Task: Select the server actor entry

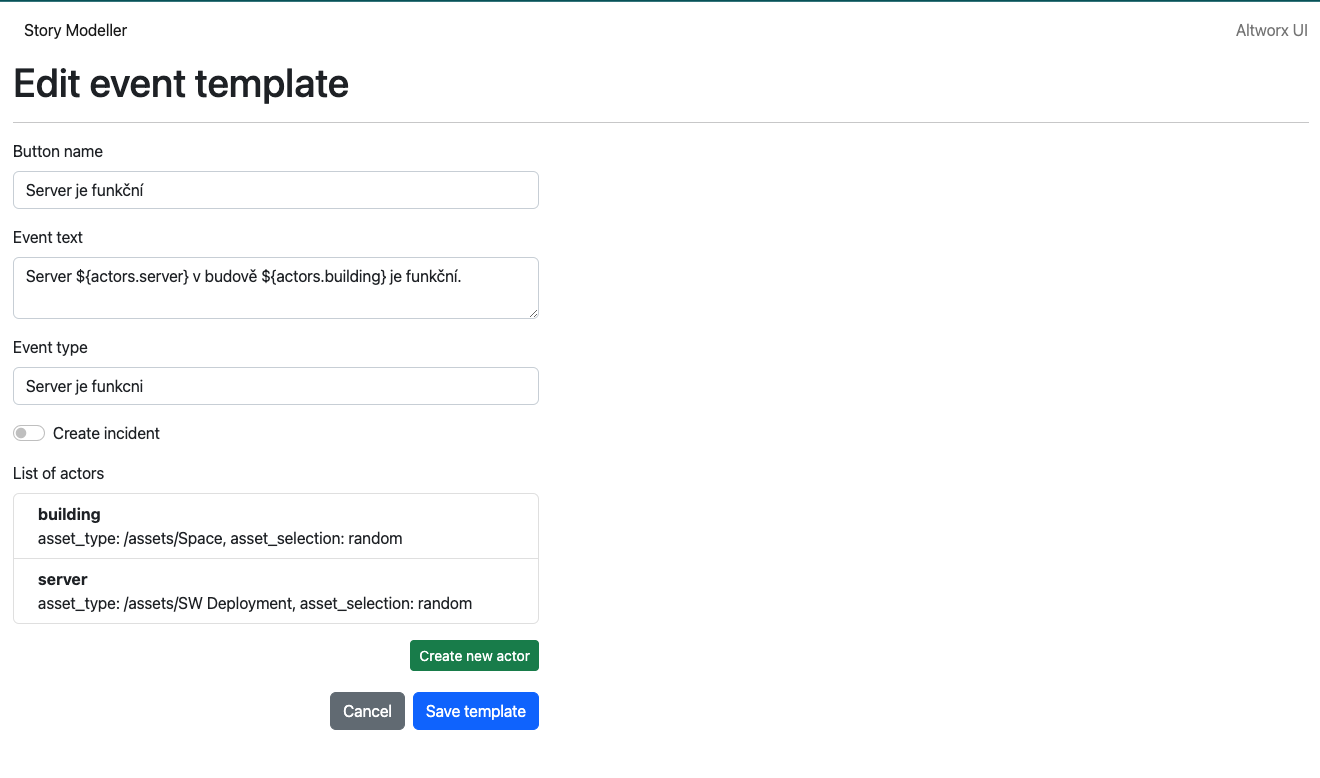Action: tap(276, 591)
